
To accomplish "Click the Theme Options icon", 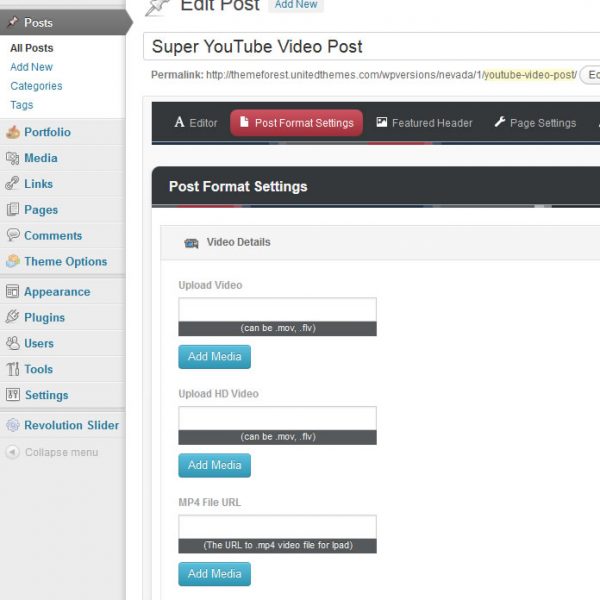I will click(13, 262).
